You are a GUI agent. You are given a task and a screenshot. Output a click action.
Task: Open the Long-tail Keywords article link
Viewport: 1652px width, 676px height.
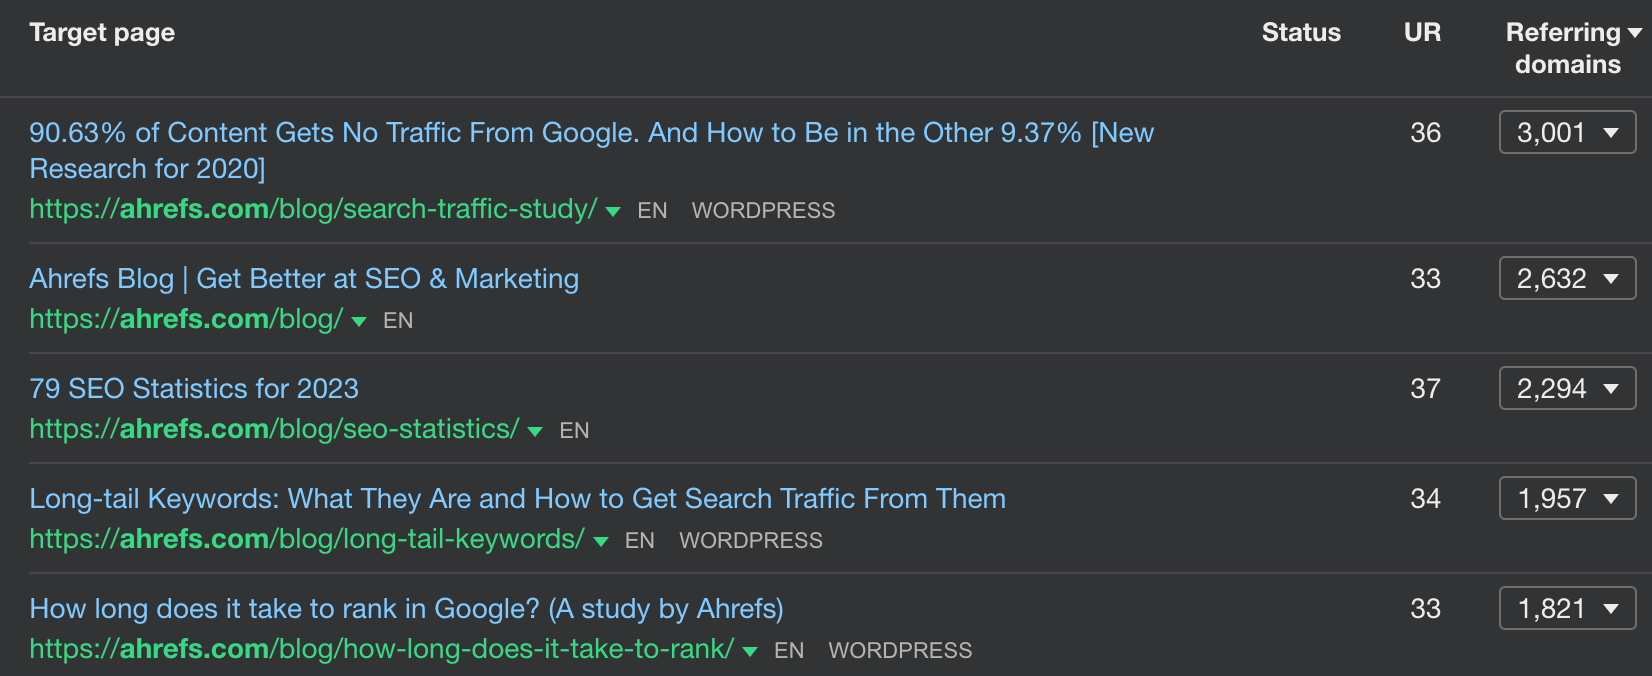click(517, 499)
